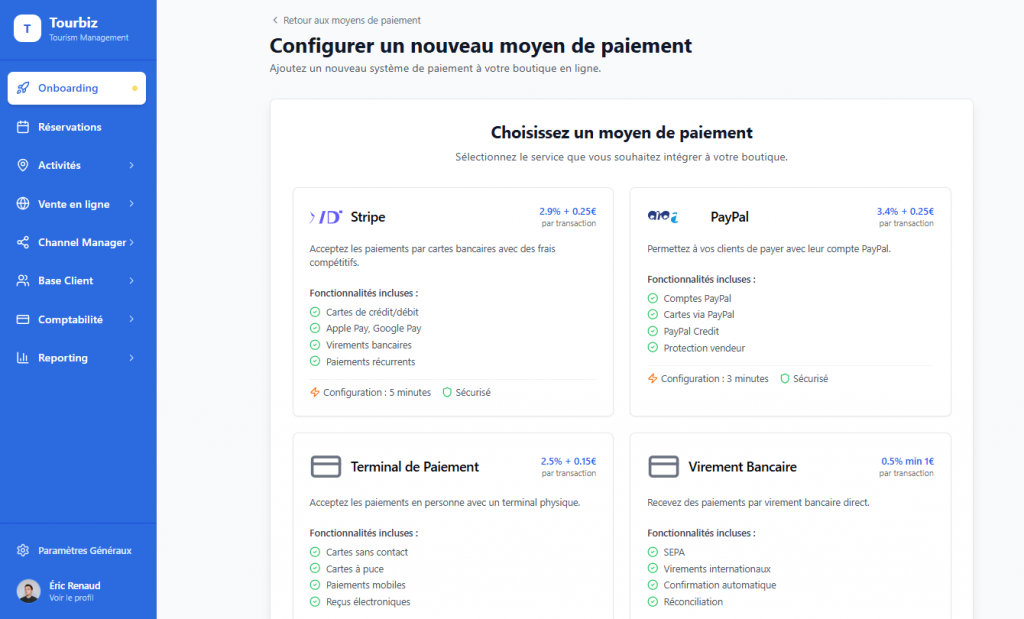Click the Stripe logo icon
This screenshot has width=1024, height=619.
(x=326, y=217)
